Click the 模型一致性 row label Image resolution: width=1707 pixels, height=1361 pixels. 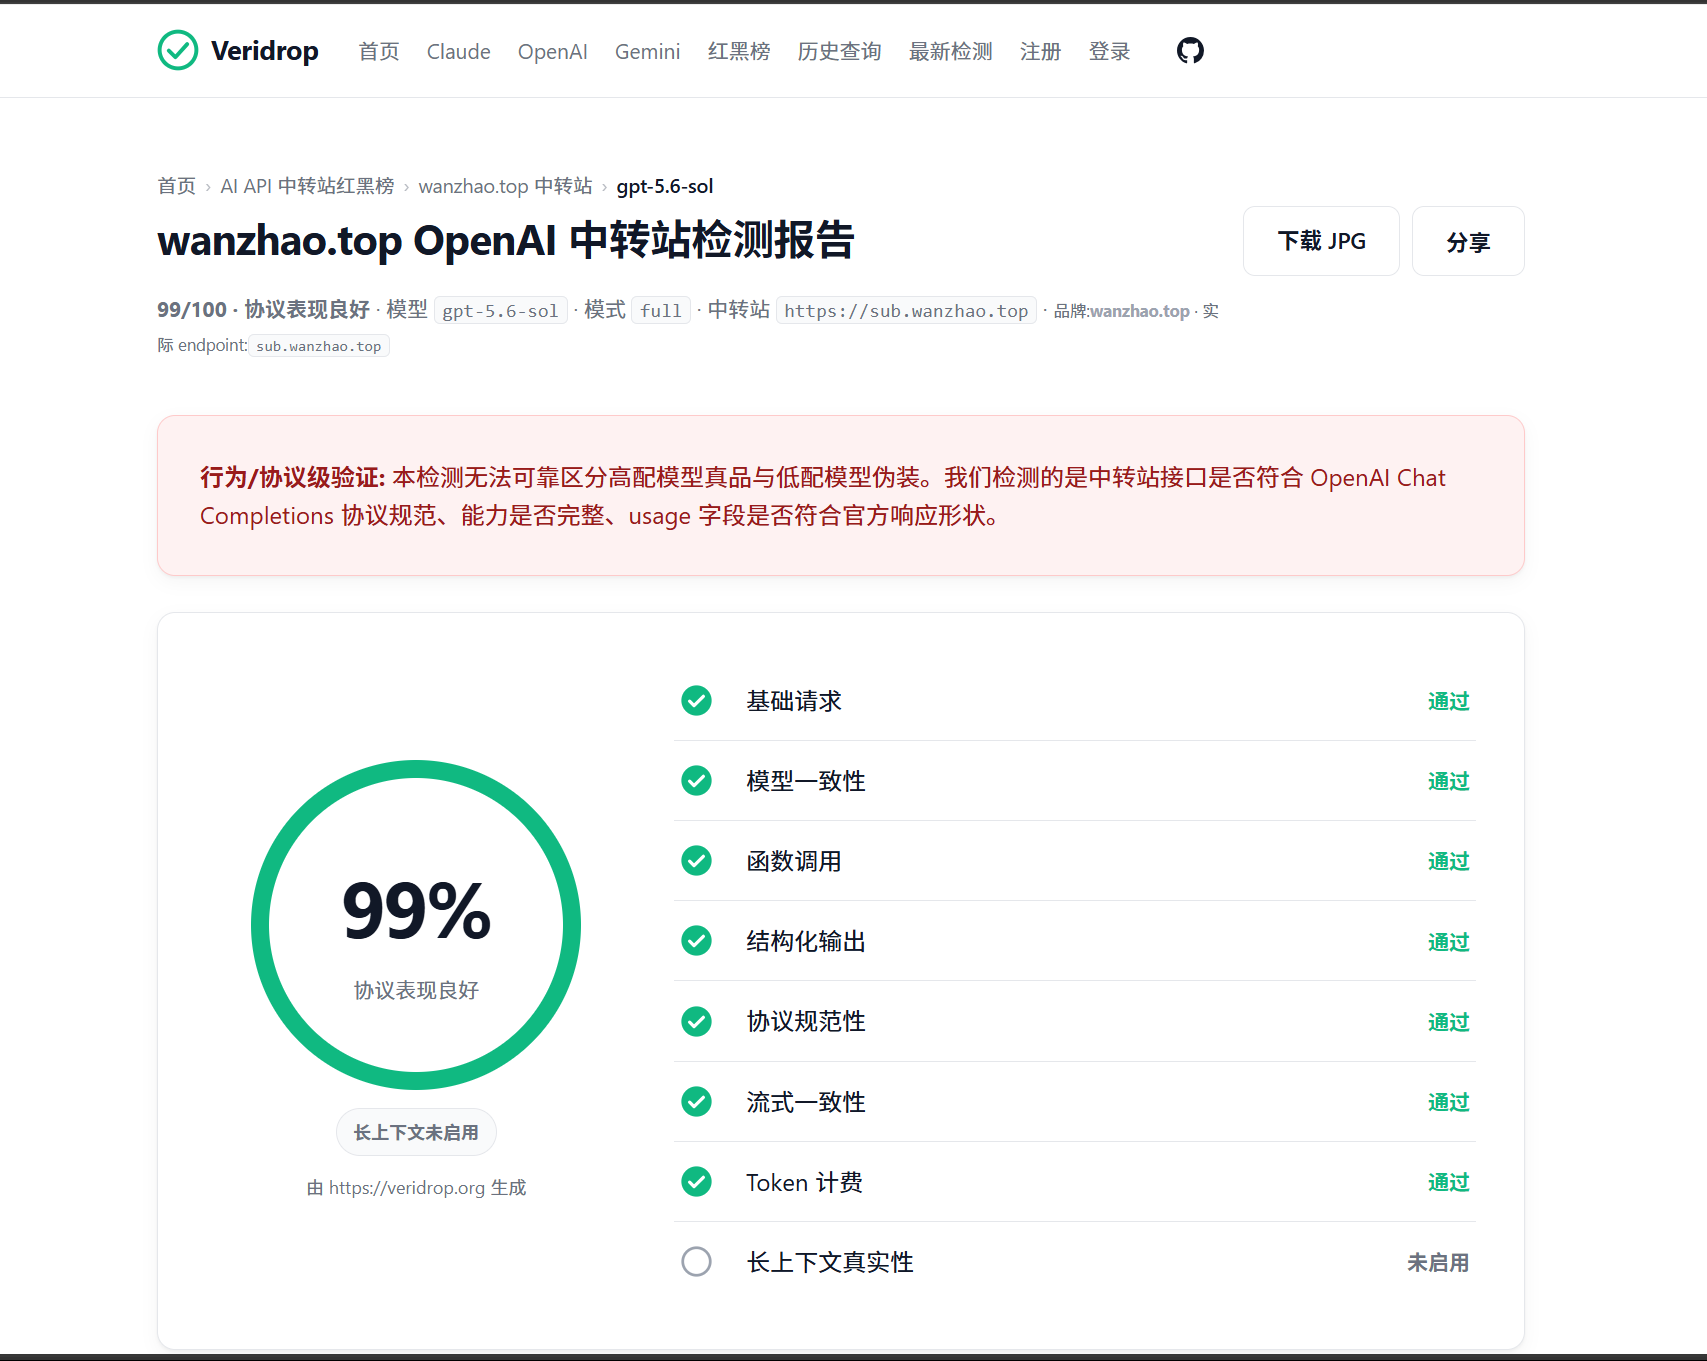coord(806,781)
